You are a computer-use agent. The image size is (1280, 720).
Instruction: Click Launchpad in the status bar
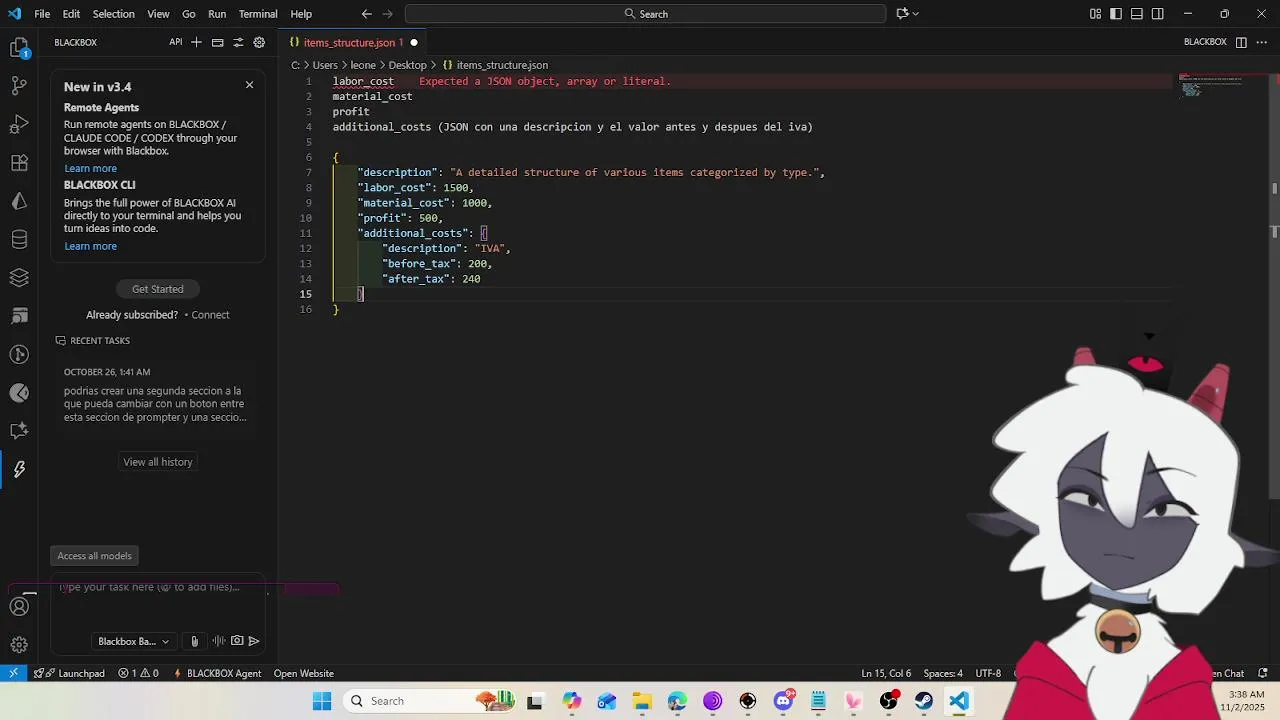[69, 673]
